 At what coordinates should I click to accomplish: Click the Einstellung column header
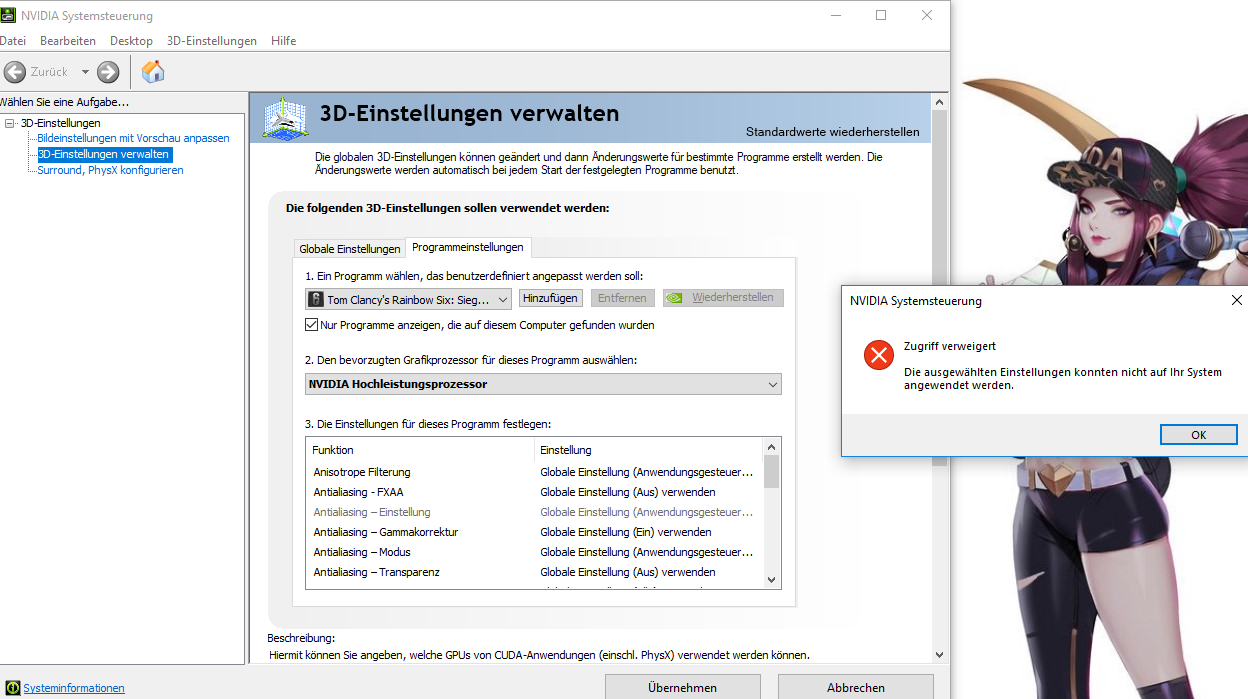648,450
